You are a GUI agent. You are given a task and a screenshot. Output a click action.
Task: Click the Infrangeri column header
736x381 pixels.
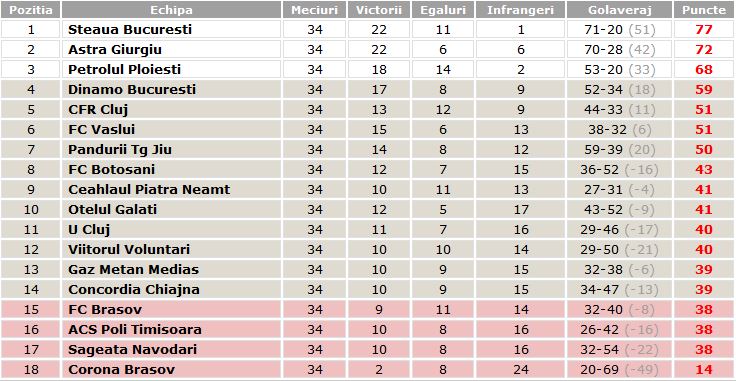521,10
